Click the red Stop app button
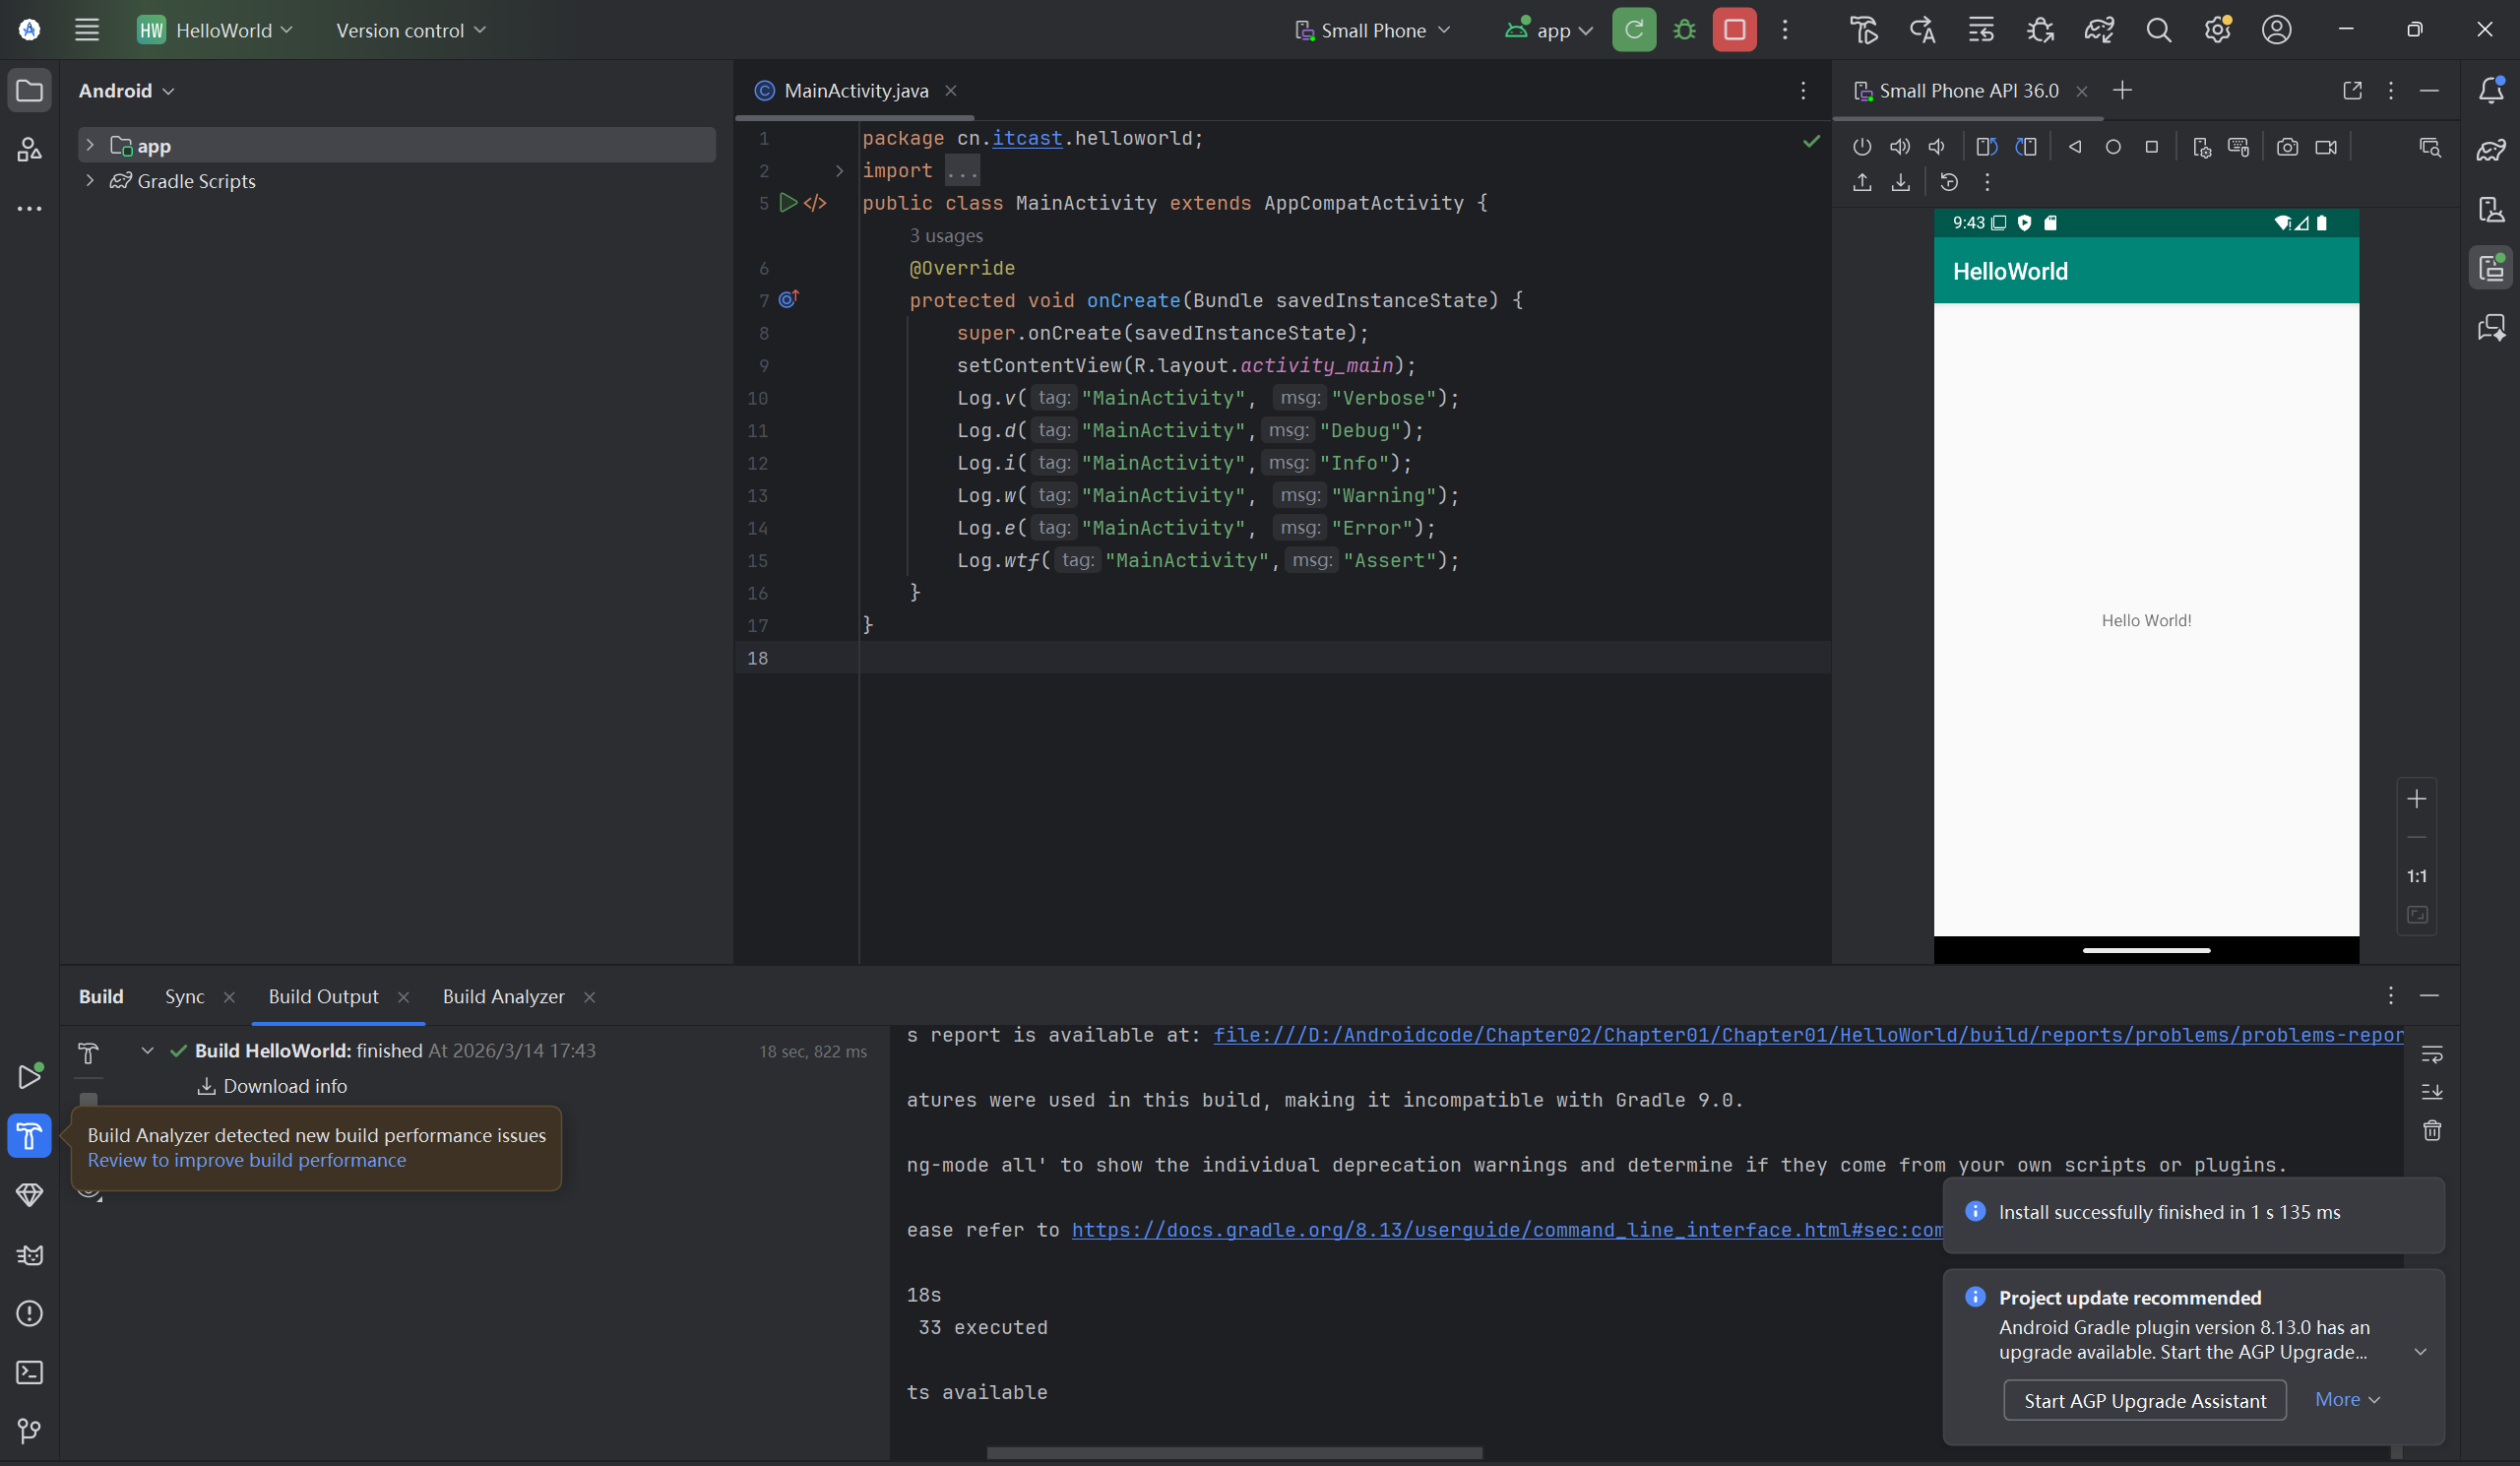 (1734, 30)
